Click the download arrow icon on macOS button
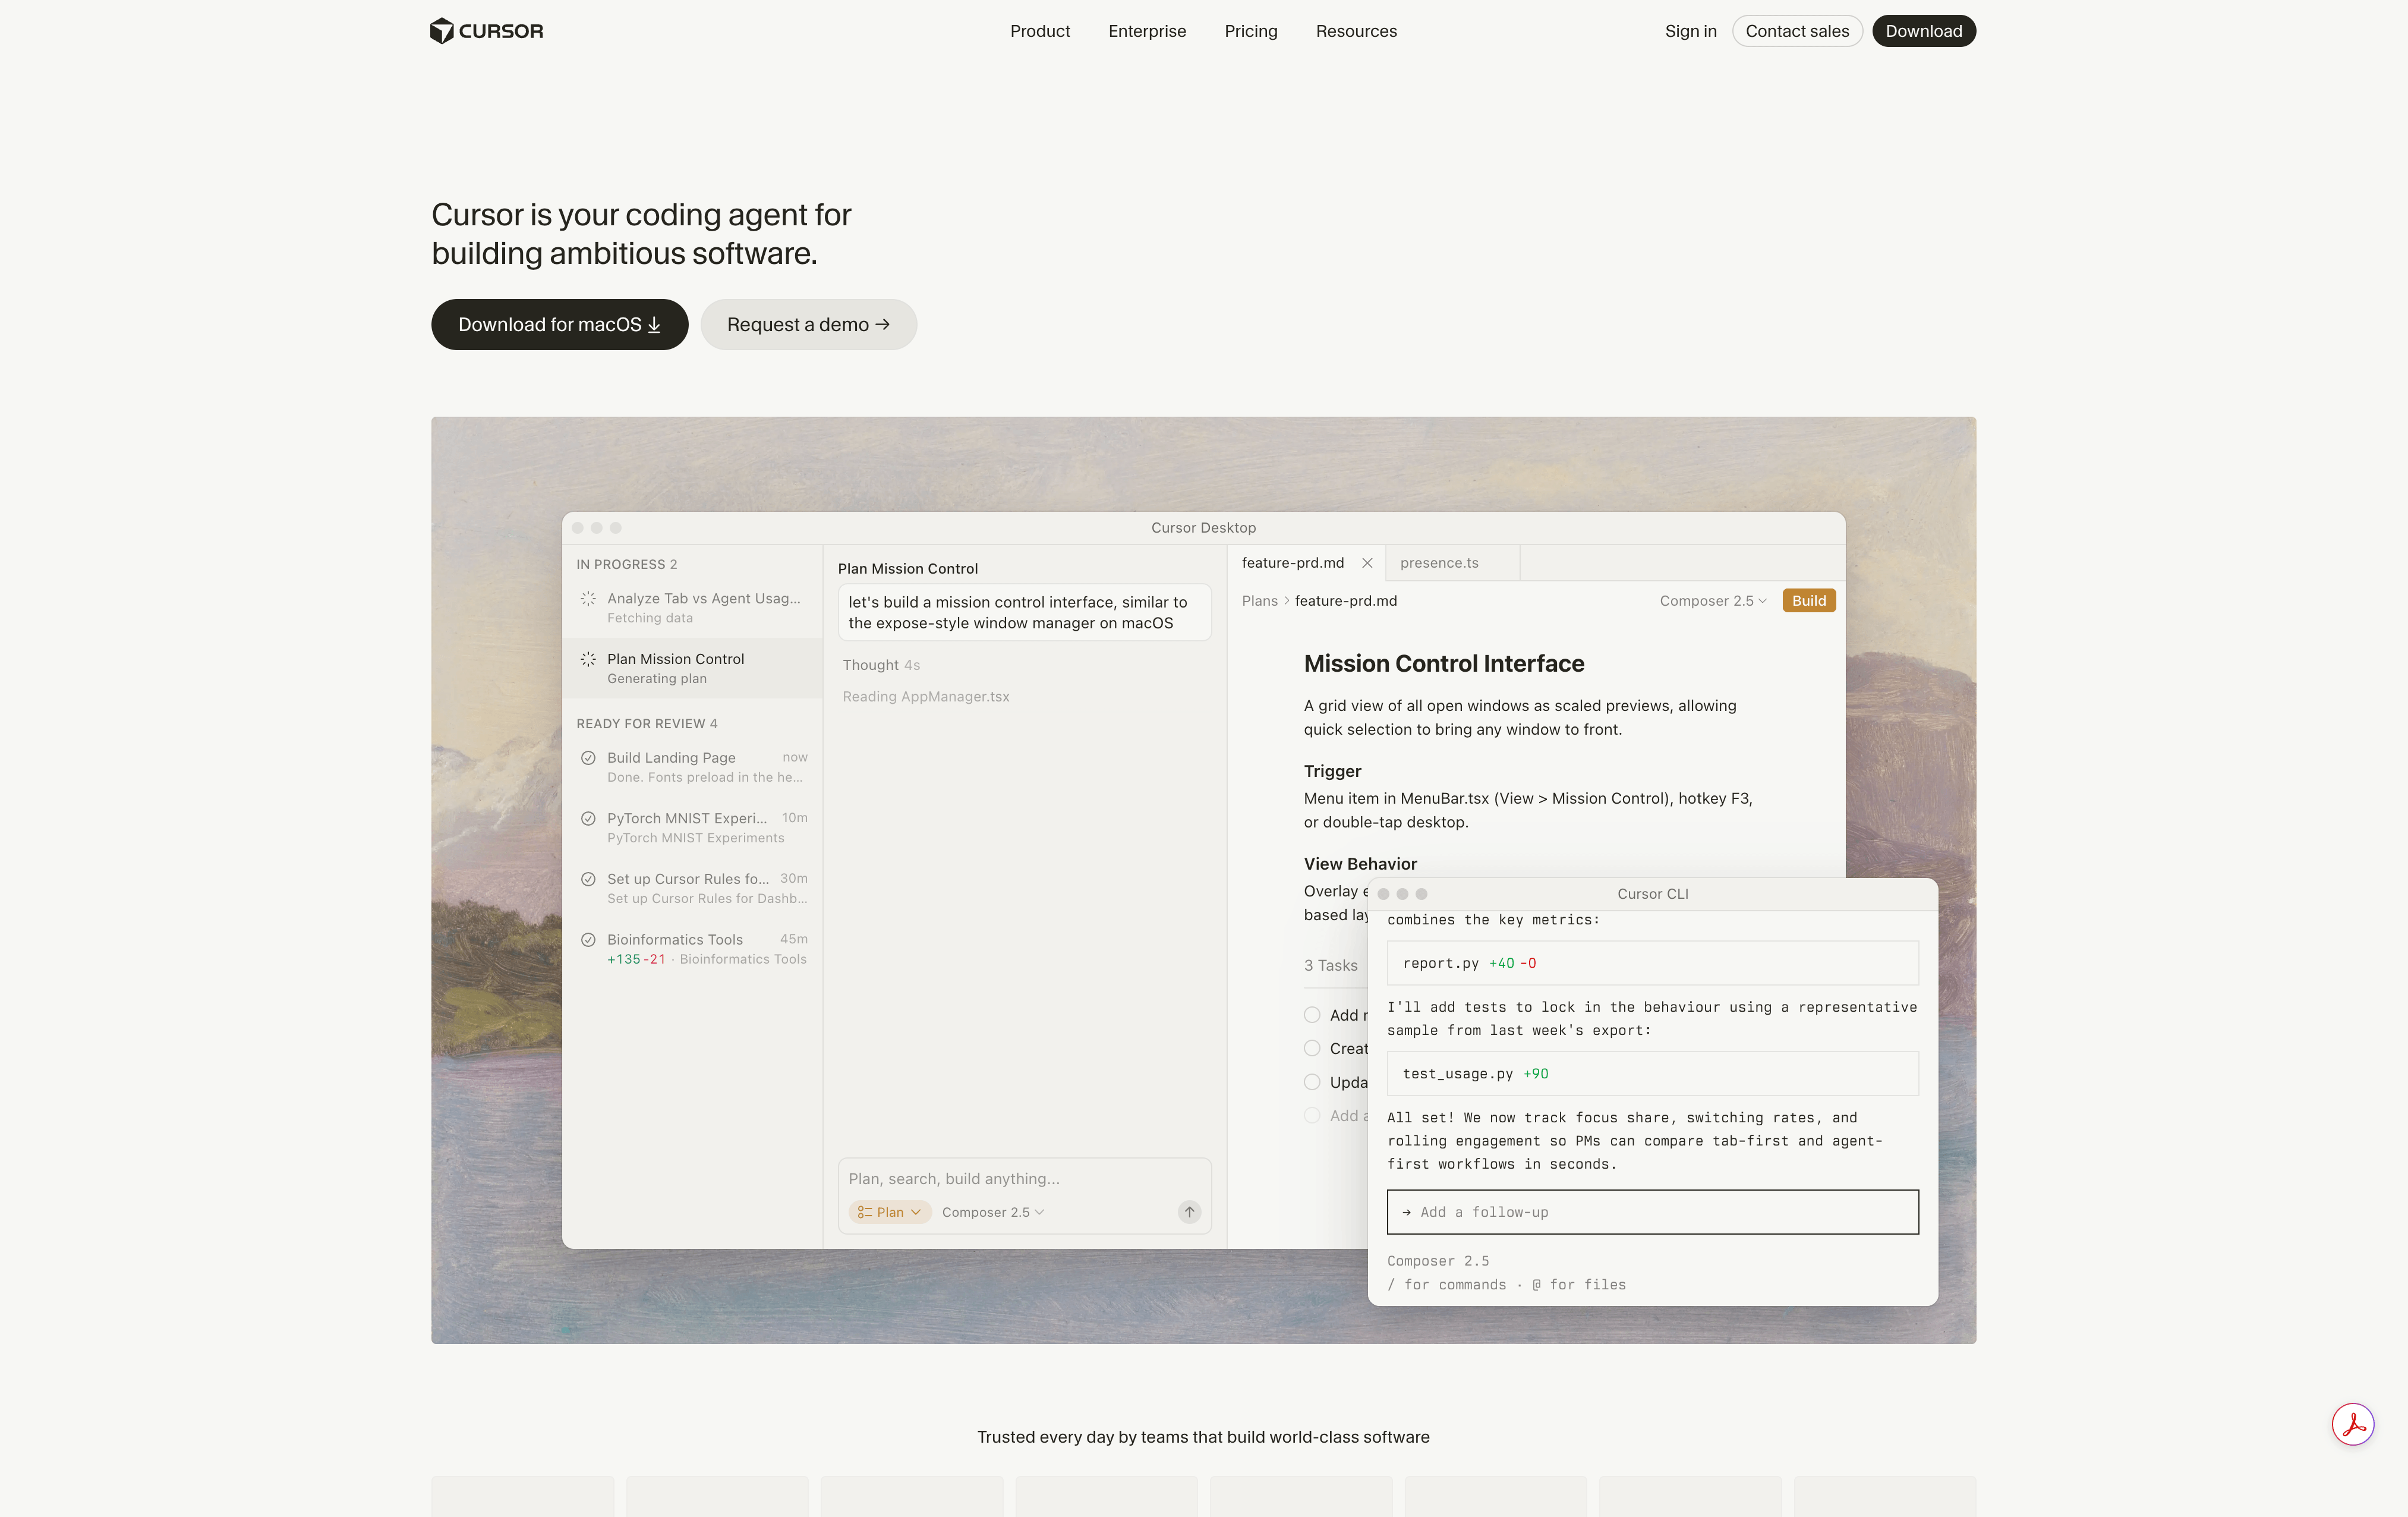The image size is (2408, 1517). [654, 325]
